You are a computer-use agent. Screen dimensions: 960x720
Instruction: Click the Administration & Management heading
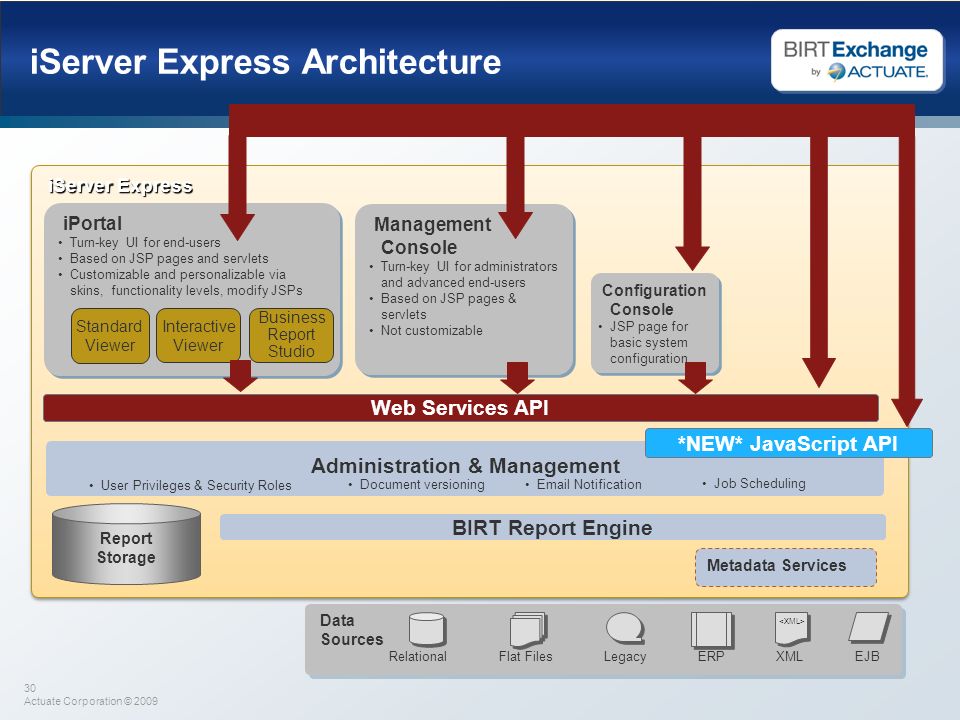[465, 466]
